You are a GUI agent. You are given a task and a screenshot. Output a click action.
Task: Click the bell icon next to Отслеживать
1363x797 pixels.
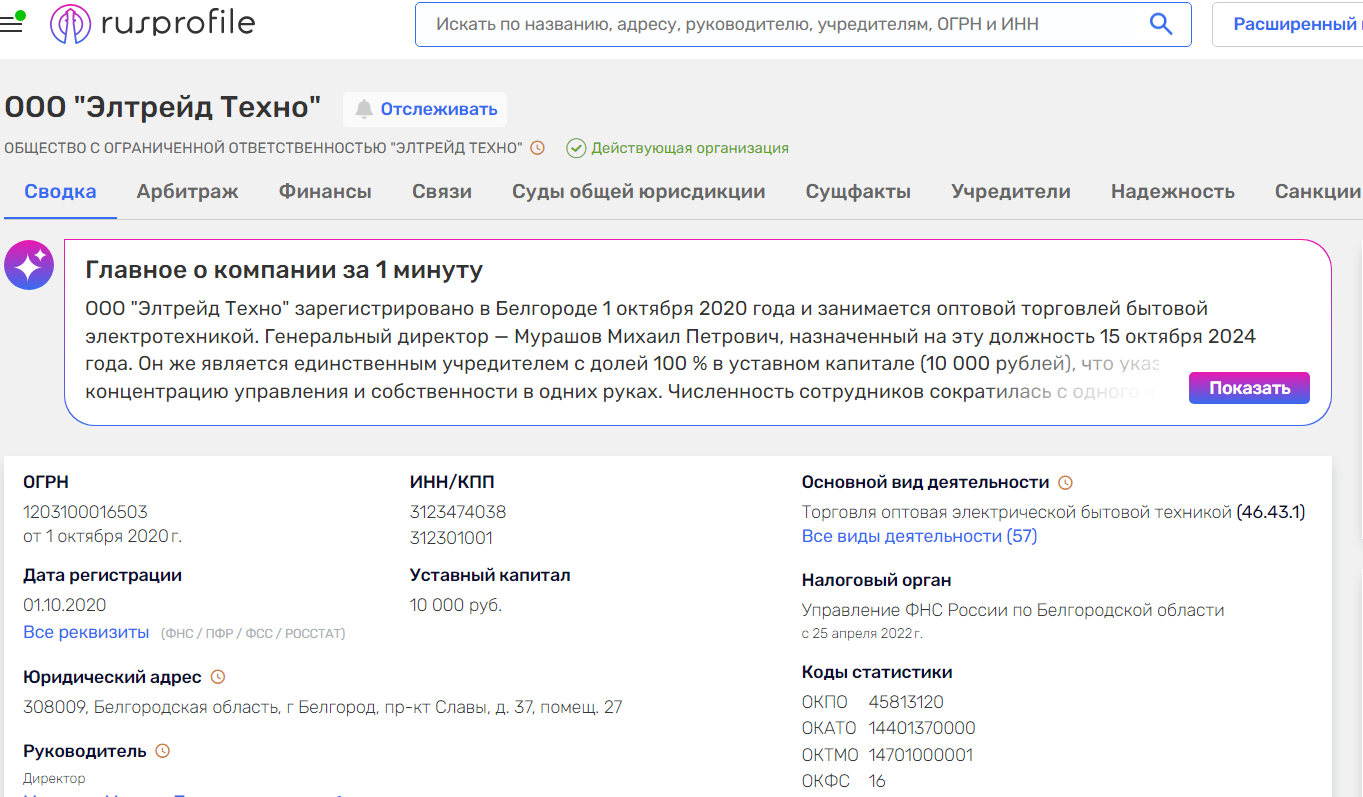(364, 108)
